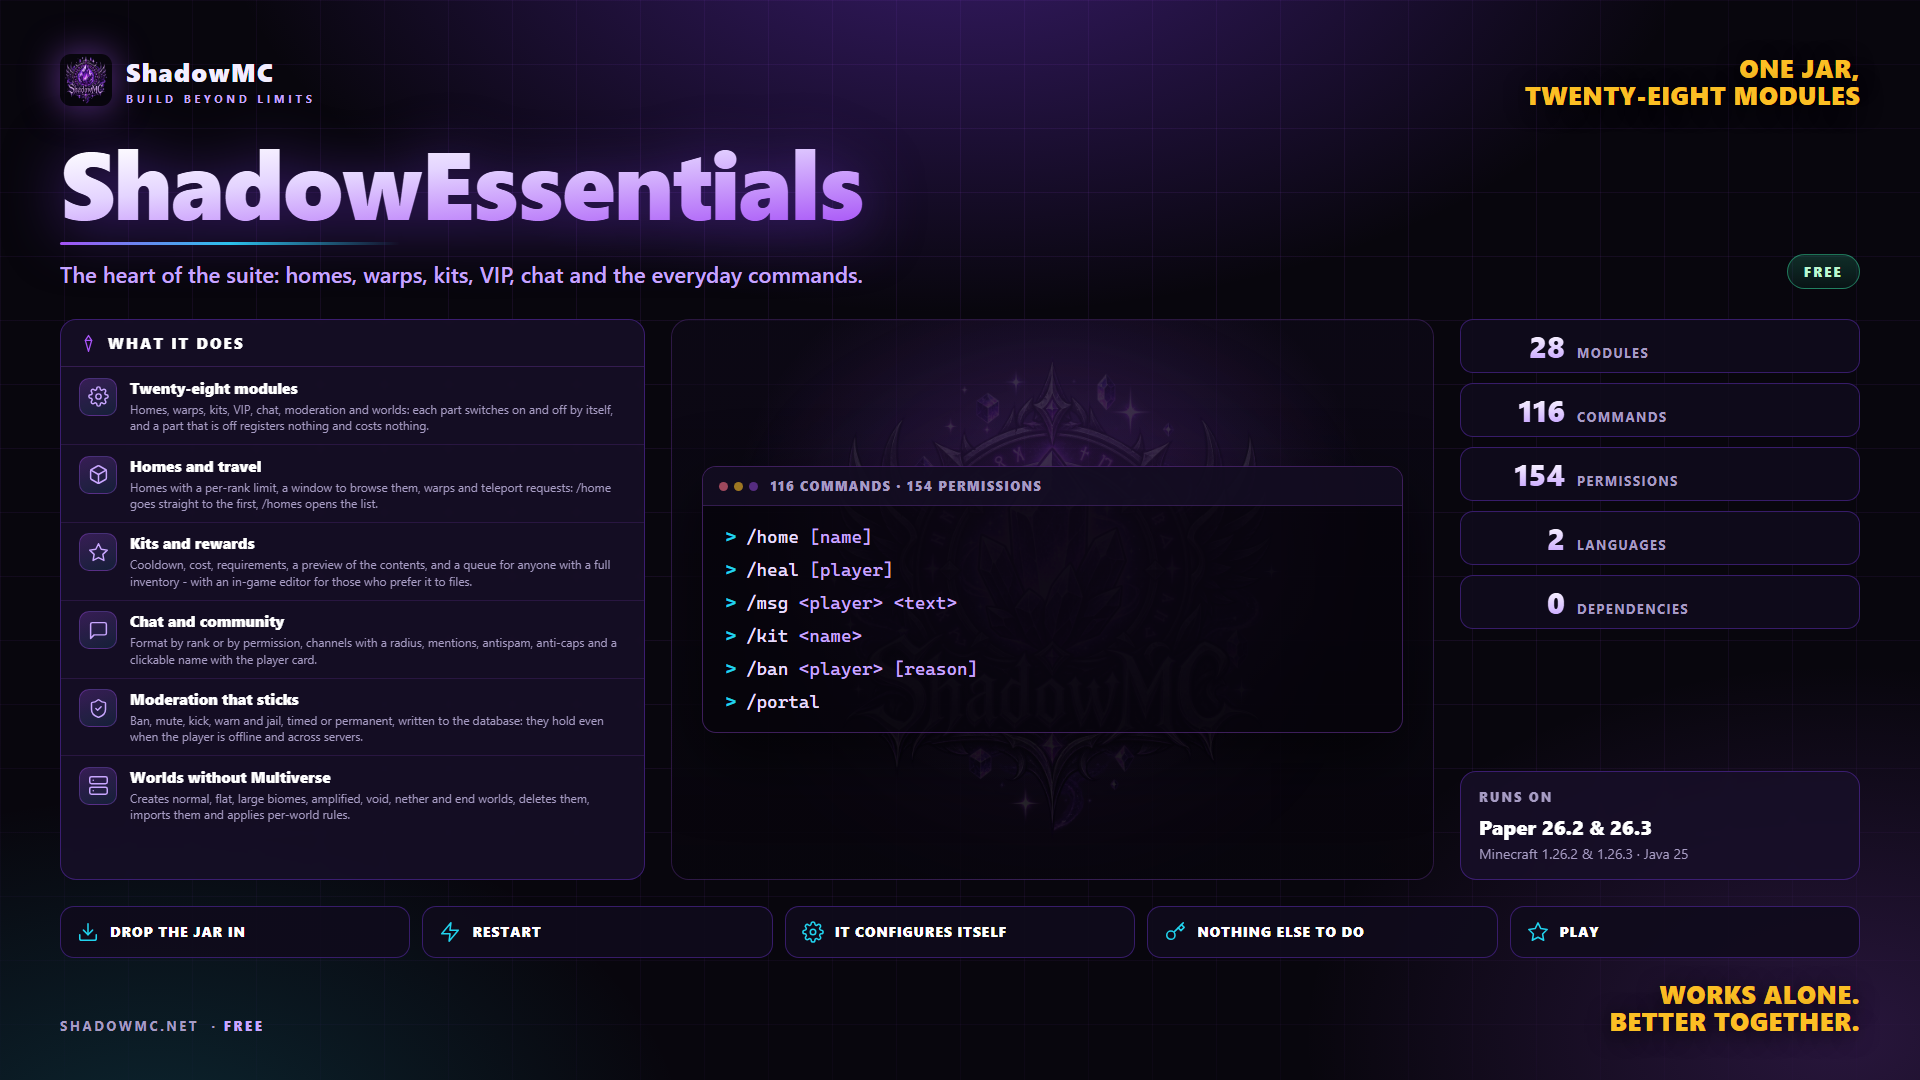This screenshot has width=1920, height=1080.
Task: Click the ONE JAR, TWENTY-EIGHT MODULES tagline
Action: pos(1692,83)
